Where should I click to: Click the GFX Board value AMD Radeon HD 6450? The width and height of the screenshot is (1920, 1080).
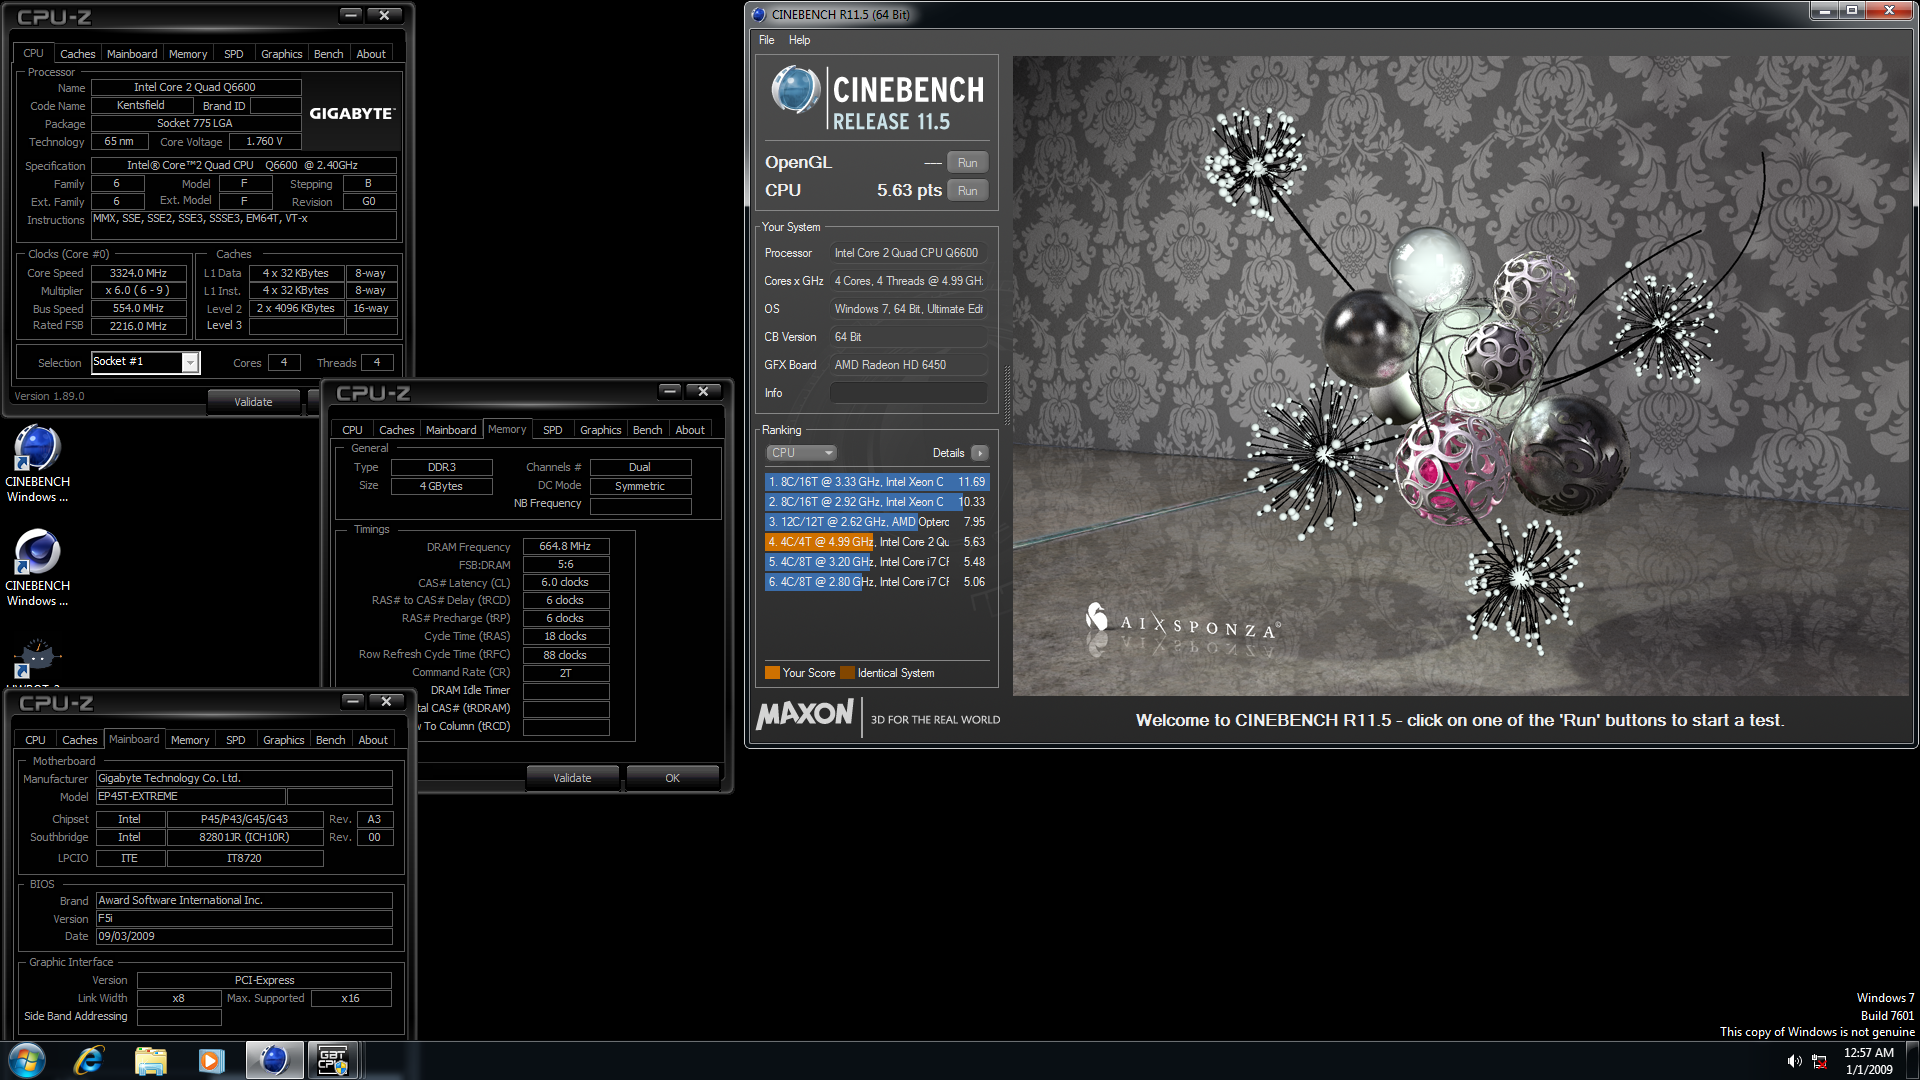(x=909, y=365)
